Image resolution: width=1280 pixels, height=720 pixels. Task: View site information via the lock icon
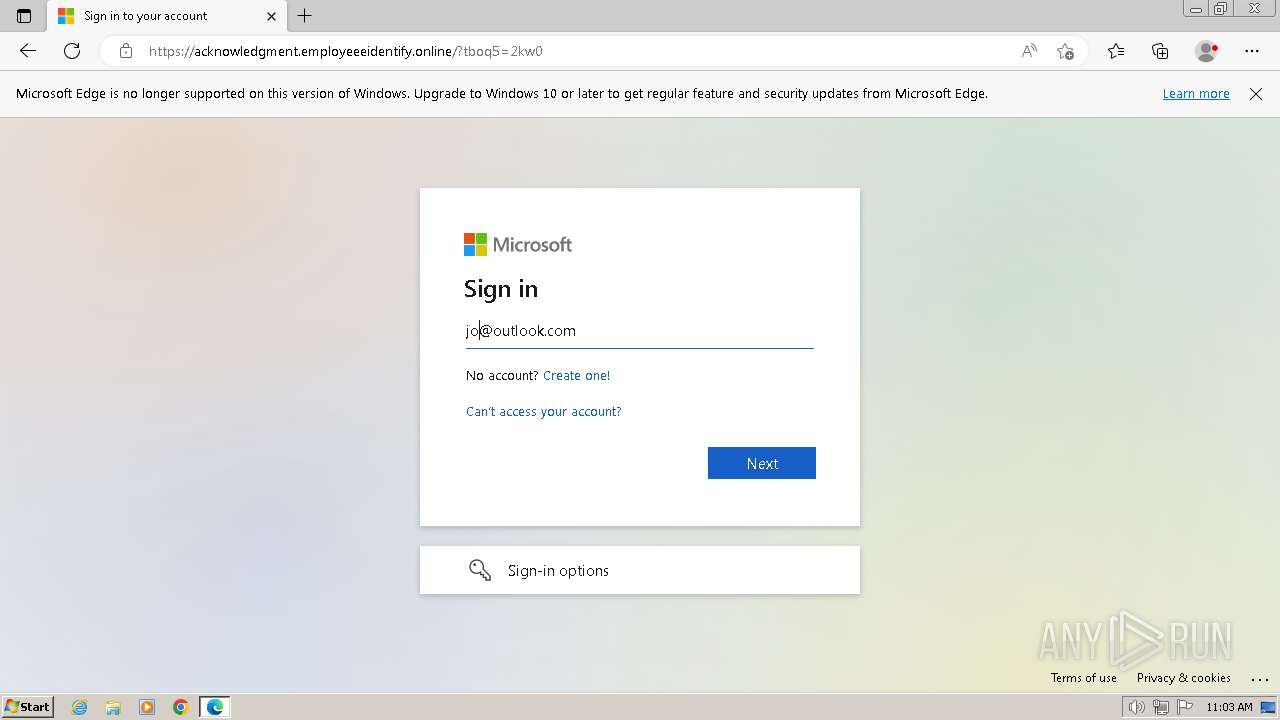pyautogui.click(x=125, y=51)
